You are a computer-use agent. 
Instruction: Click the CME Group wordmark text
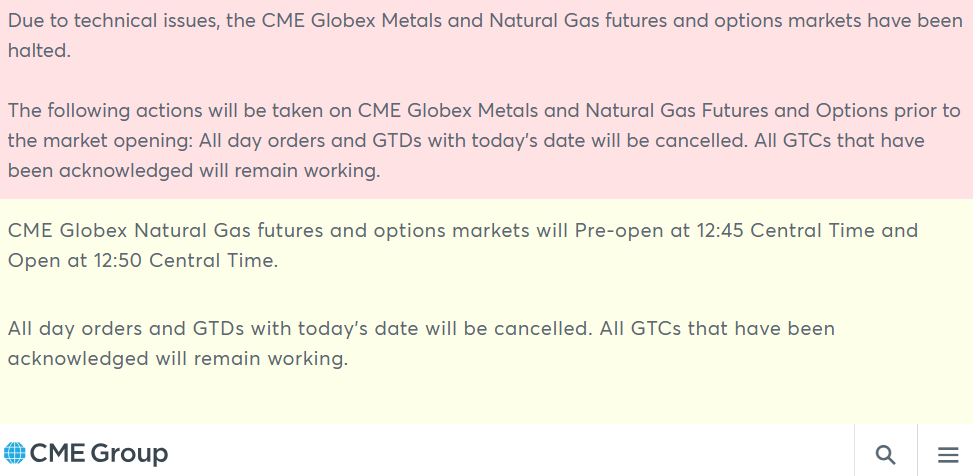[98, 454]
